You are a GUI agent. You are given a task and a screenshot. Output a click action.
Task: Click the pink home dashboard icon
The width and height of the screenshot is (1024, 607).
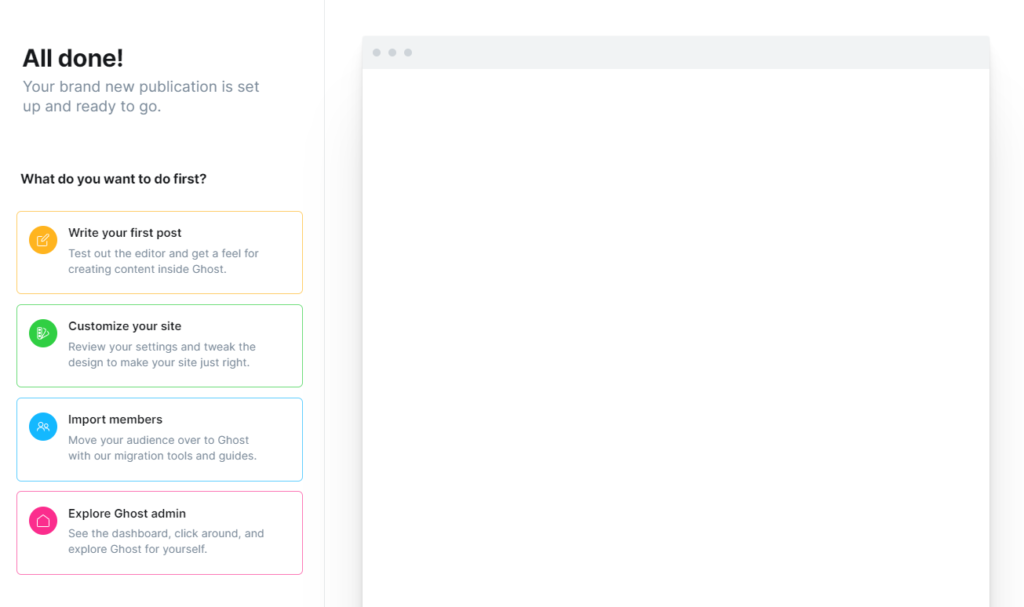point(43,521)
